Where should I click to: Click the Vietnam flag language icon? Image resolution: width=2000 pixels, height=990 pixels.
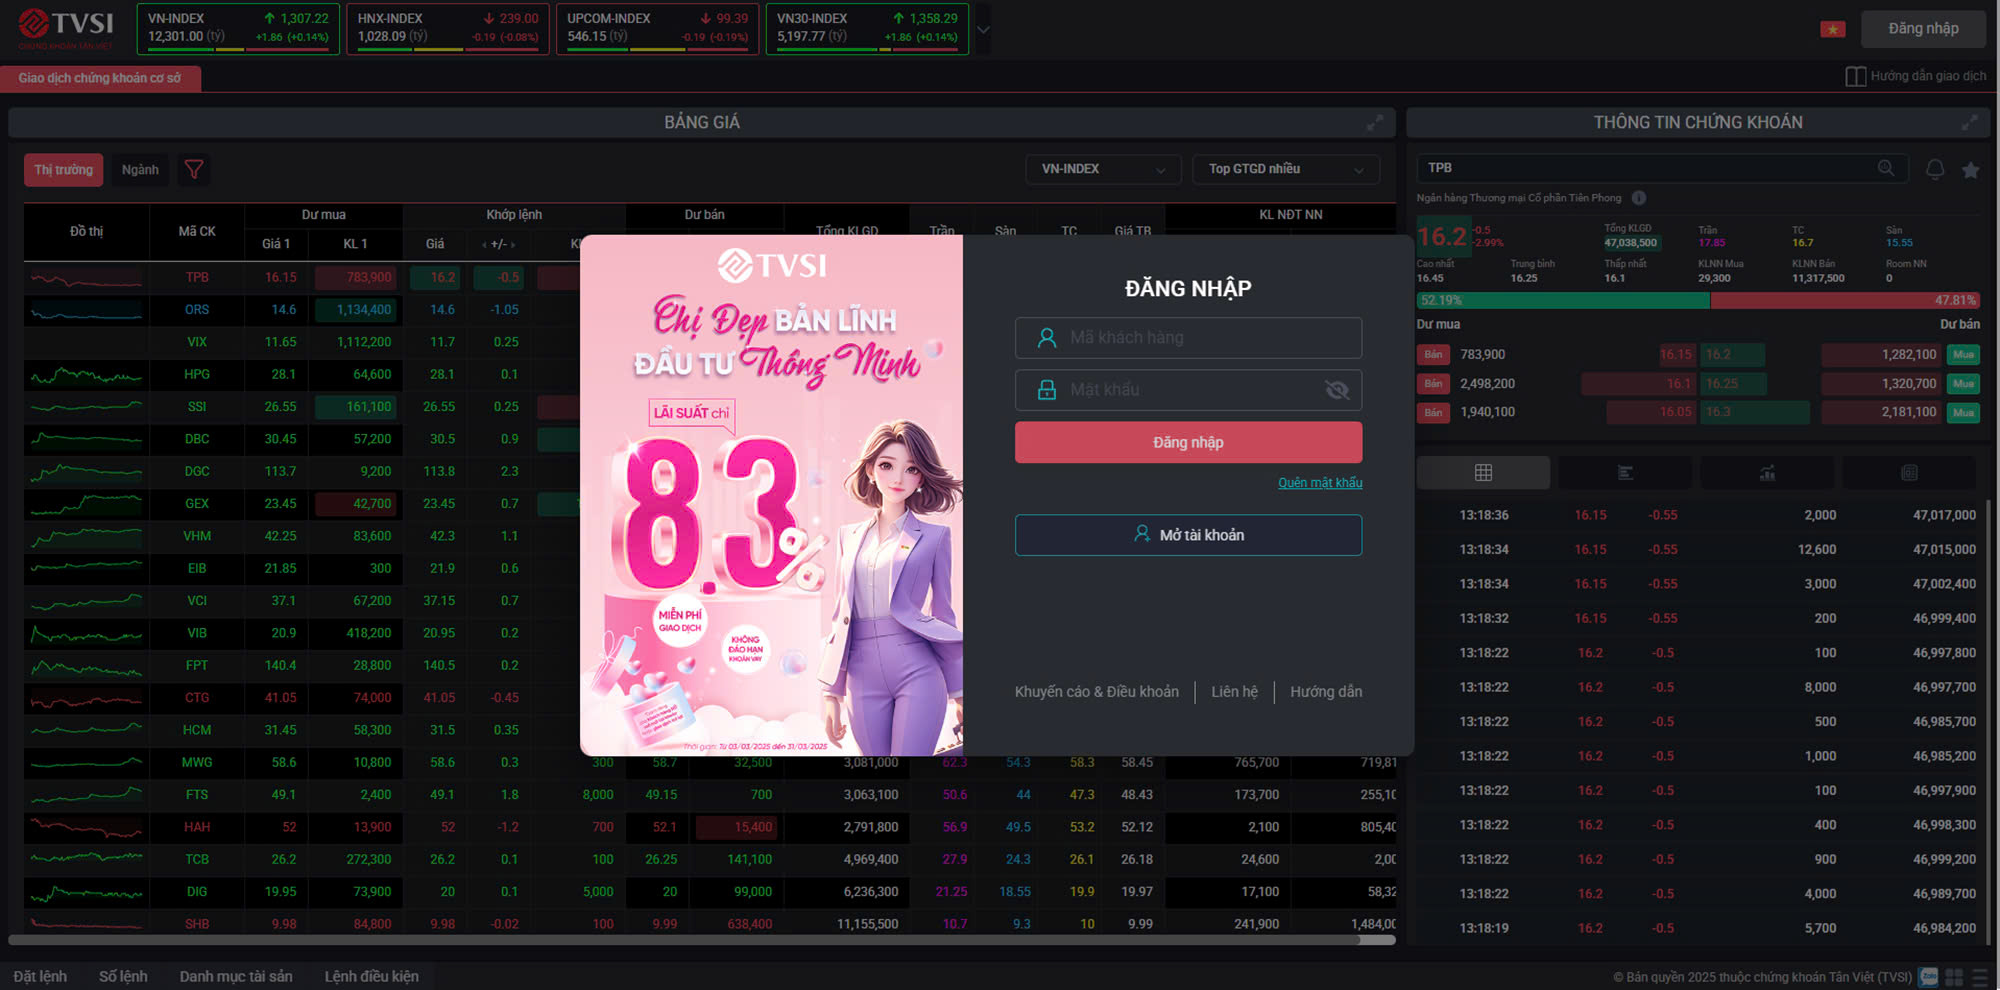[1832, 29]
